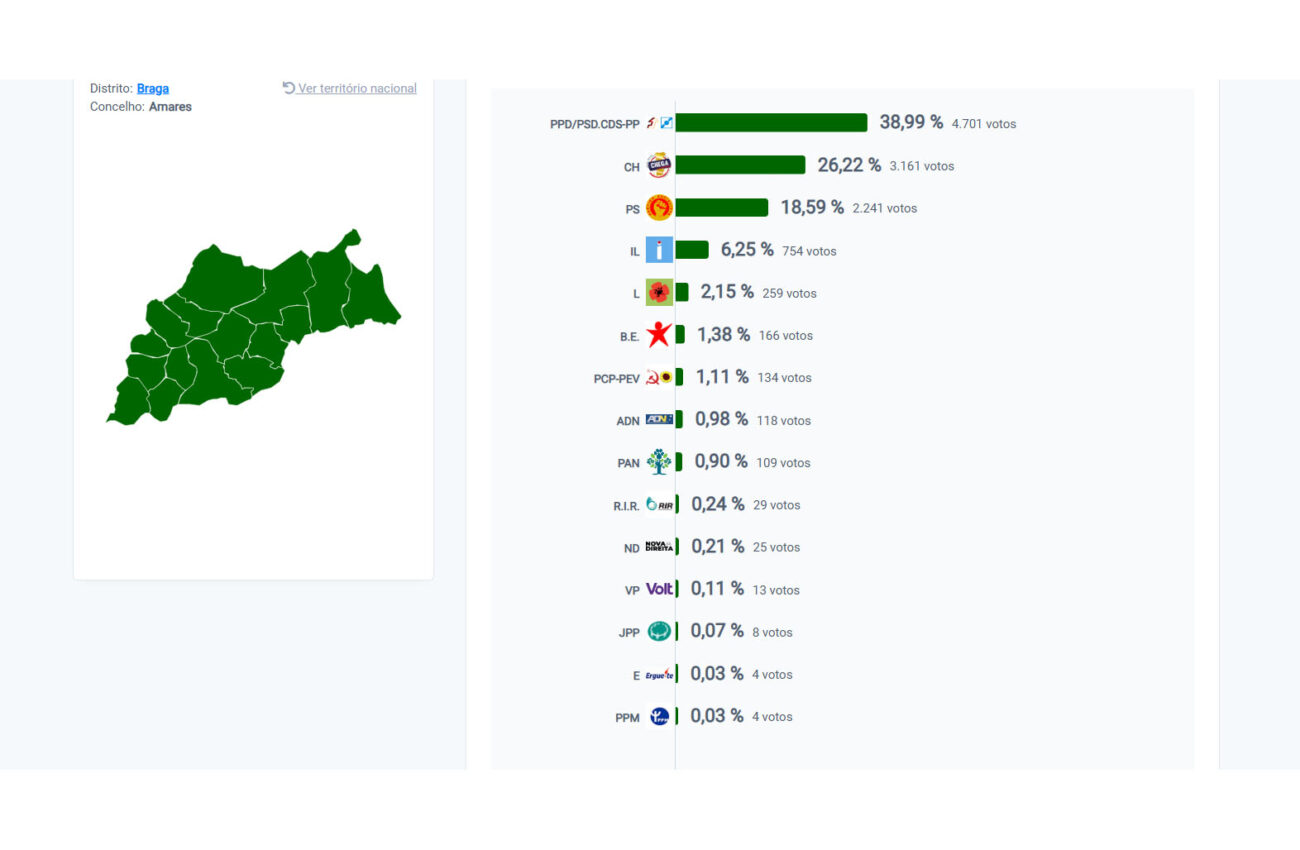This screenshot has height=850, width=1300.
Task: Select the Nova Direita logo
Action: click(659, 546)
